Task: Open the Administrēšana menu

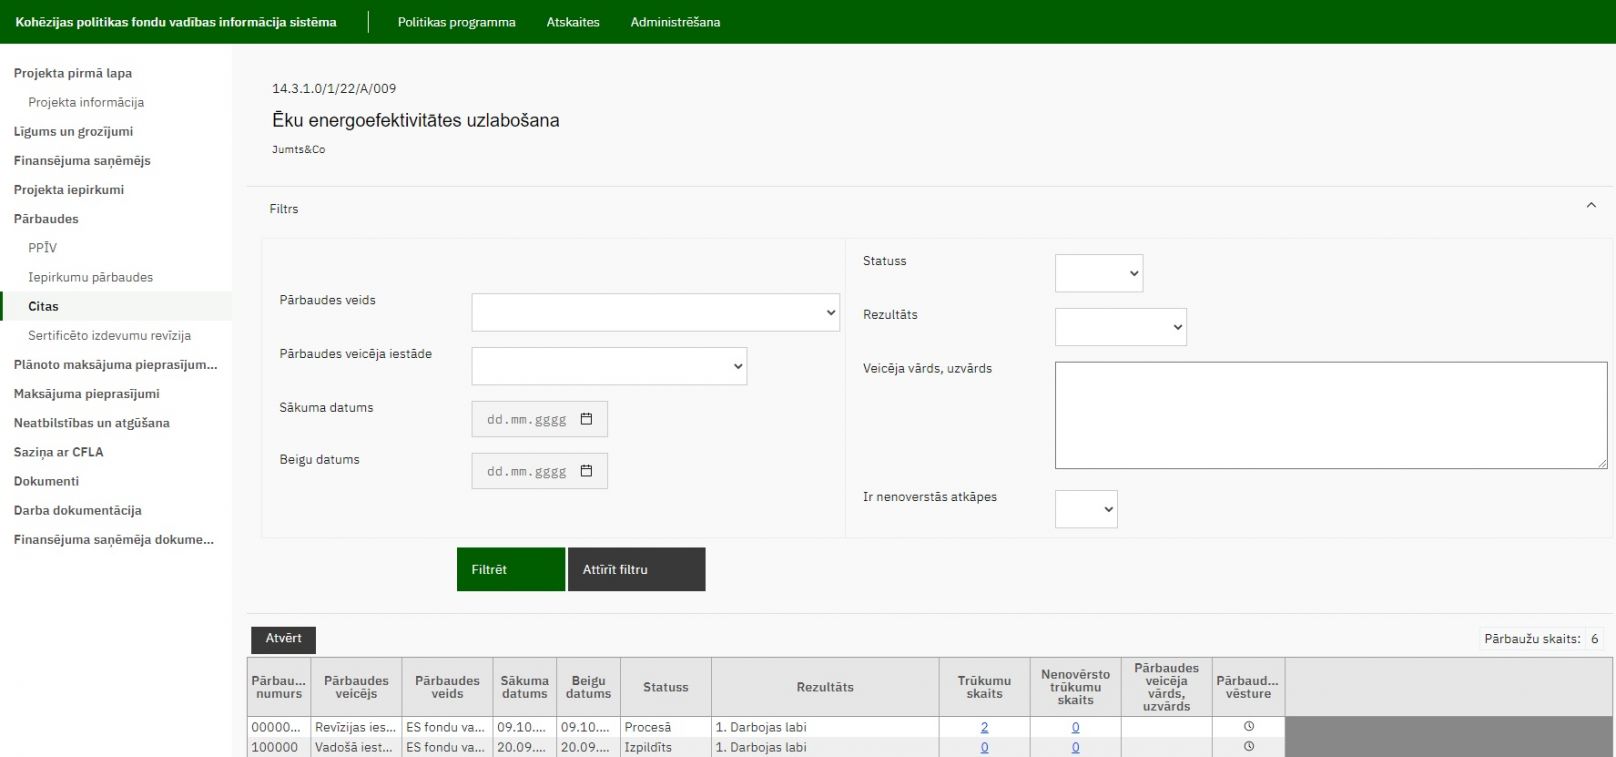Action: point(675,22)
